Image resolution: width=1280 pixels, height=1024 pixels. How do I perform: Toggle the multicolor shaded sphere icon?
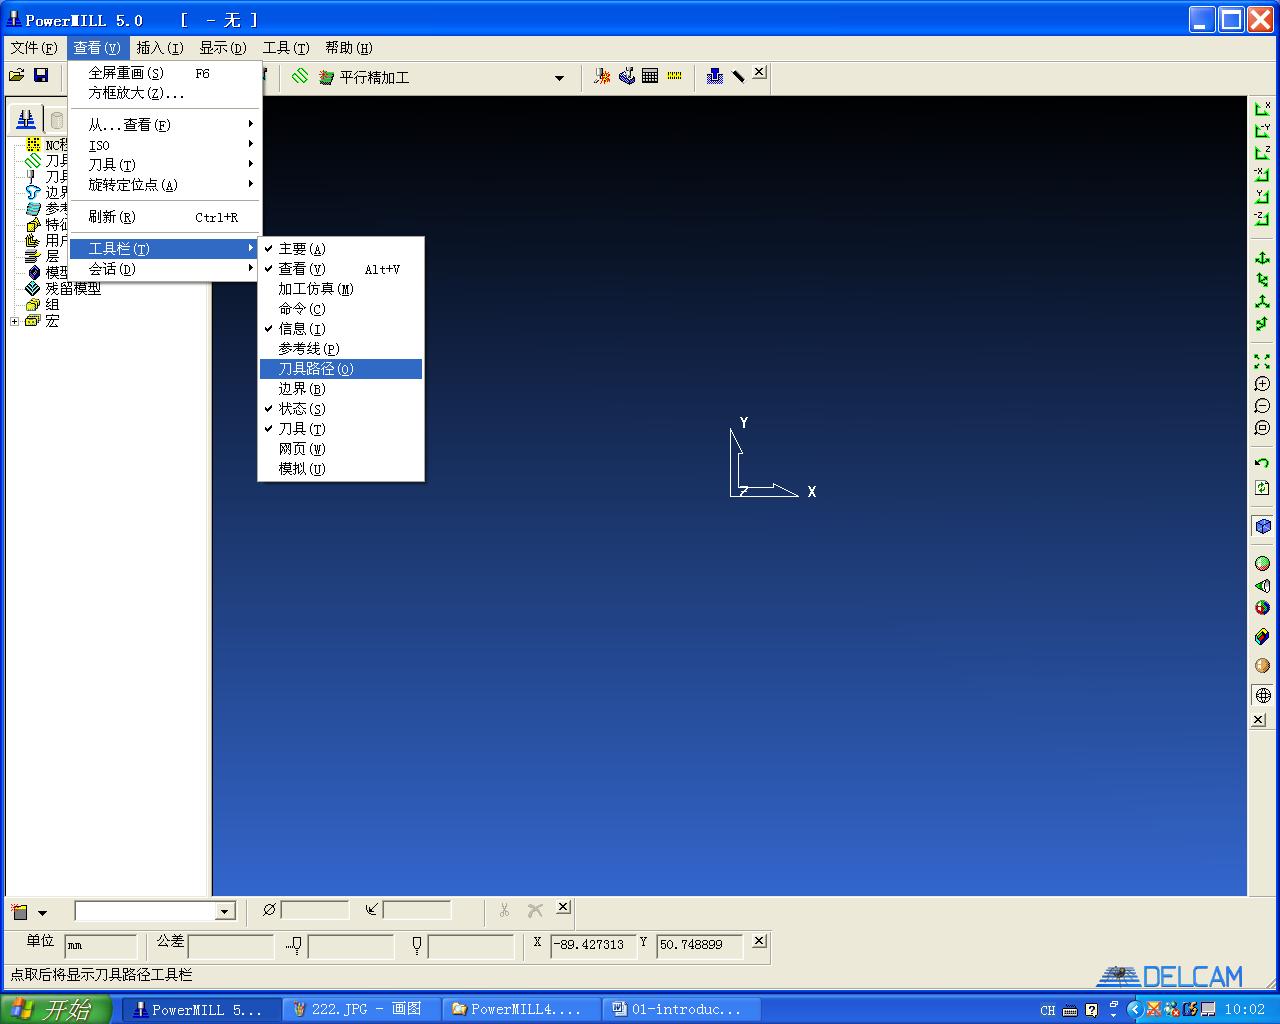(1262, 608)
